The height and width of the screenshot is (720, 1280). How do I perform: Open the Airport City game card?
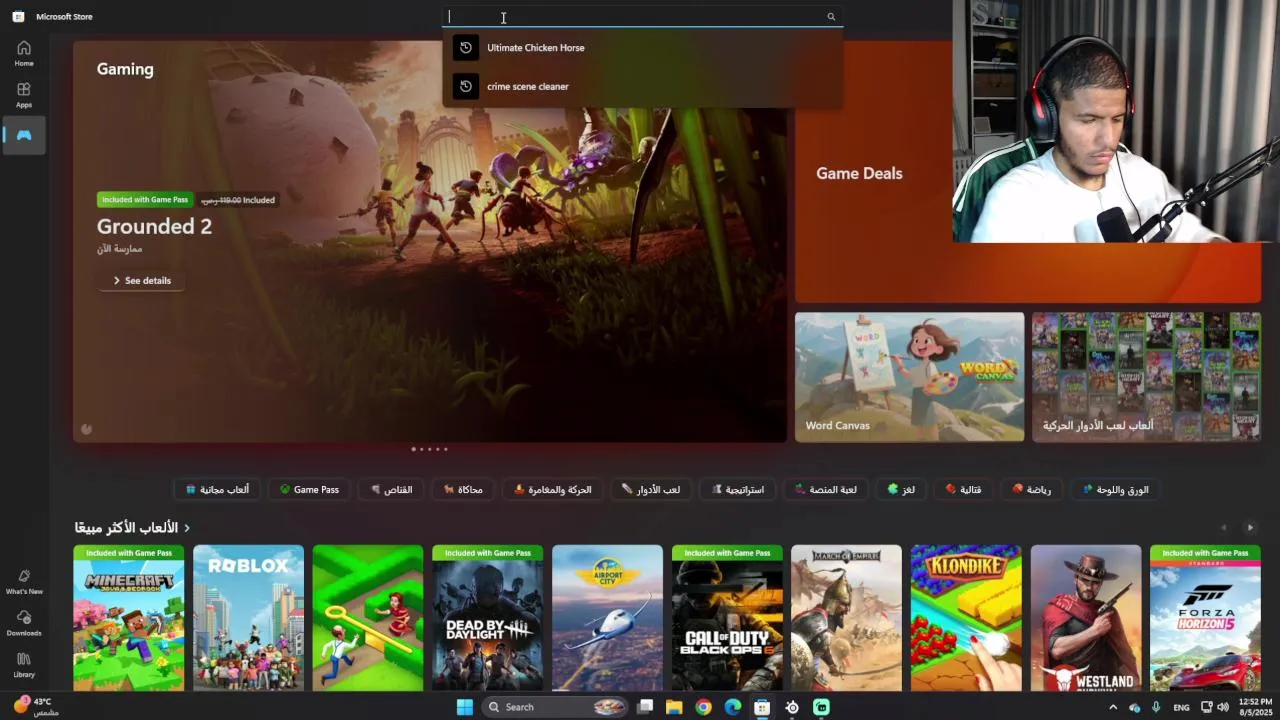click(x=607, y=618)
